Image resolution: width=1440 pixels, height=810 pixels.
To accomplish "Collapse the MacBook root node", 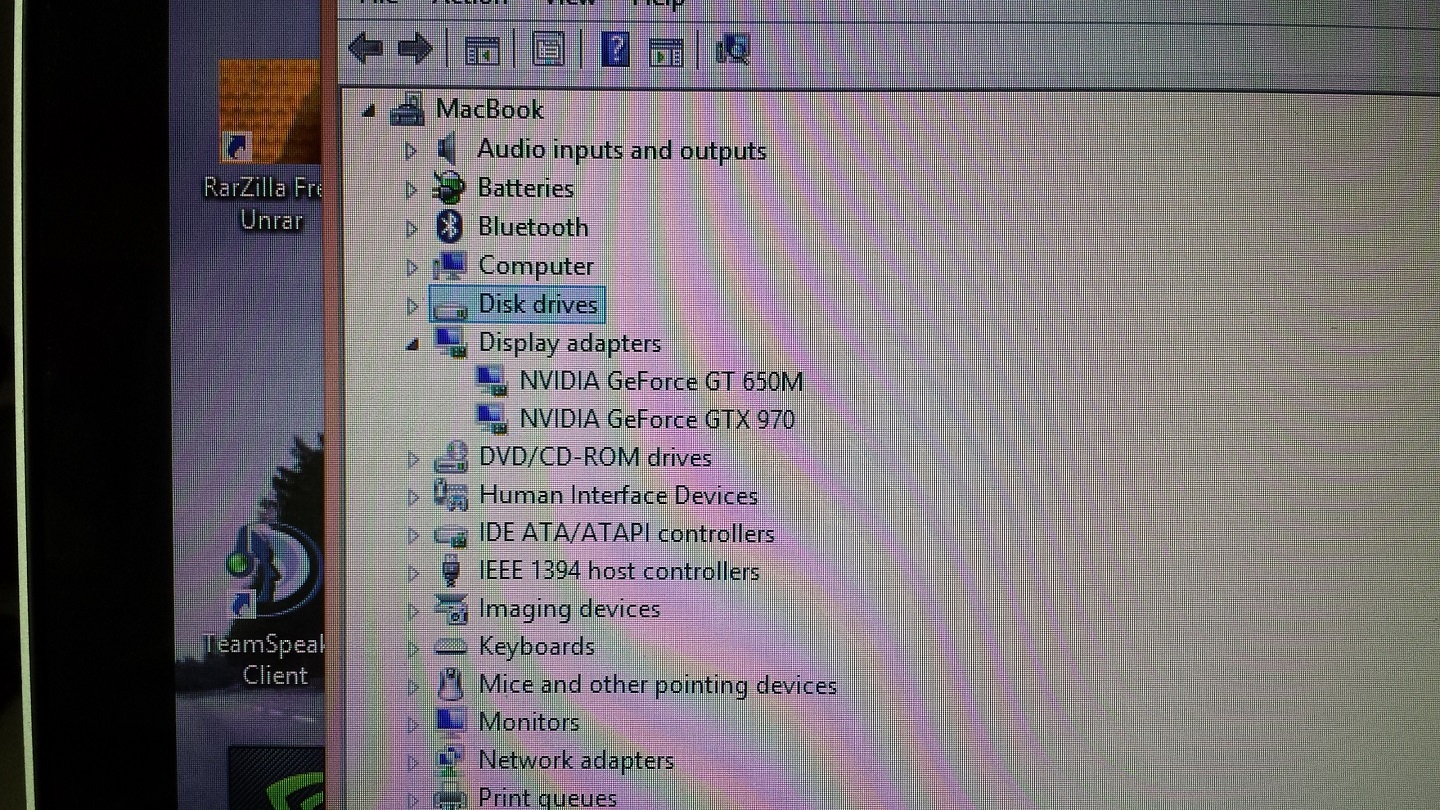I will point(369,111).
